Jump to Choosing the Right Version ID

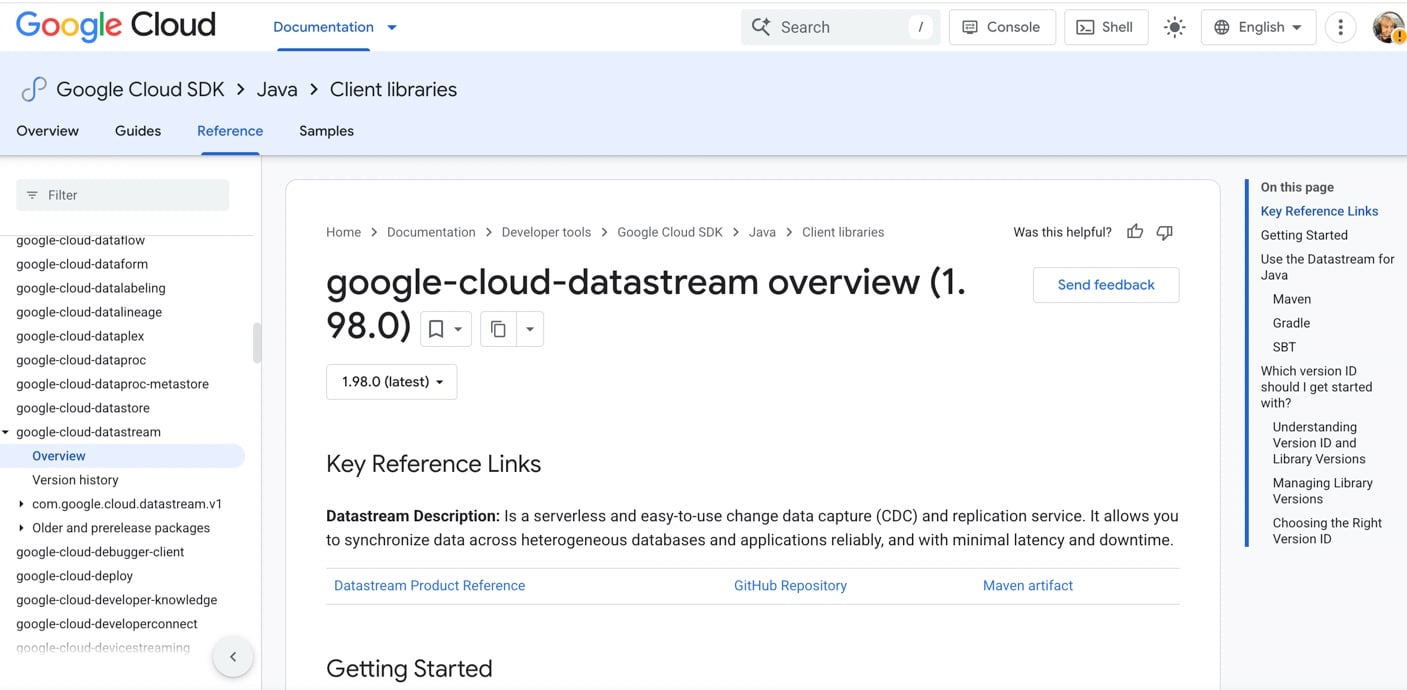coord(1327,531)
